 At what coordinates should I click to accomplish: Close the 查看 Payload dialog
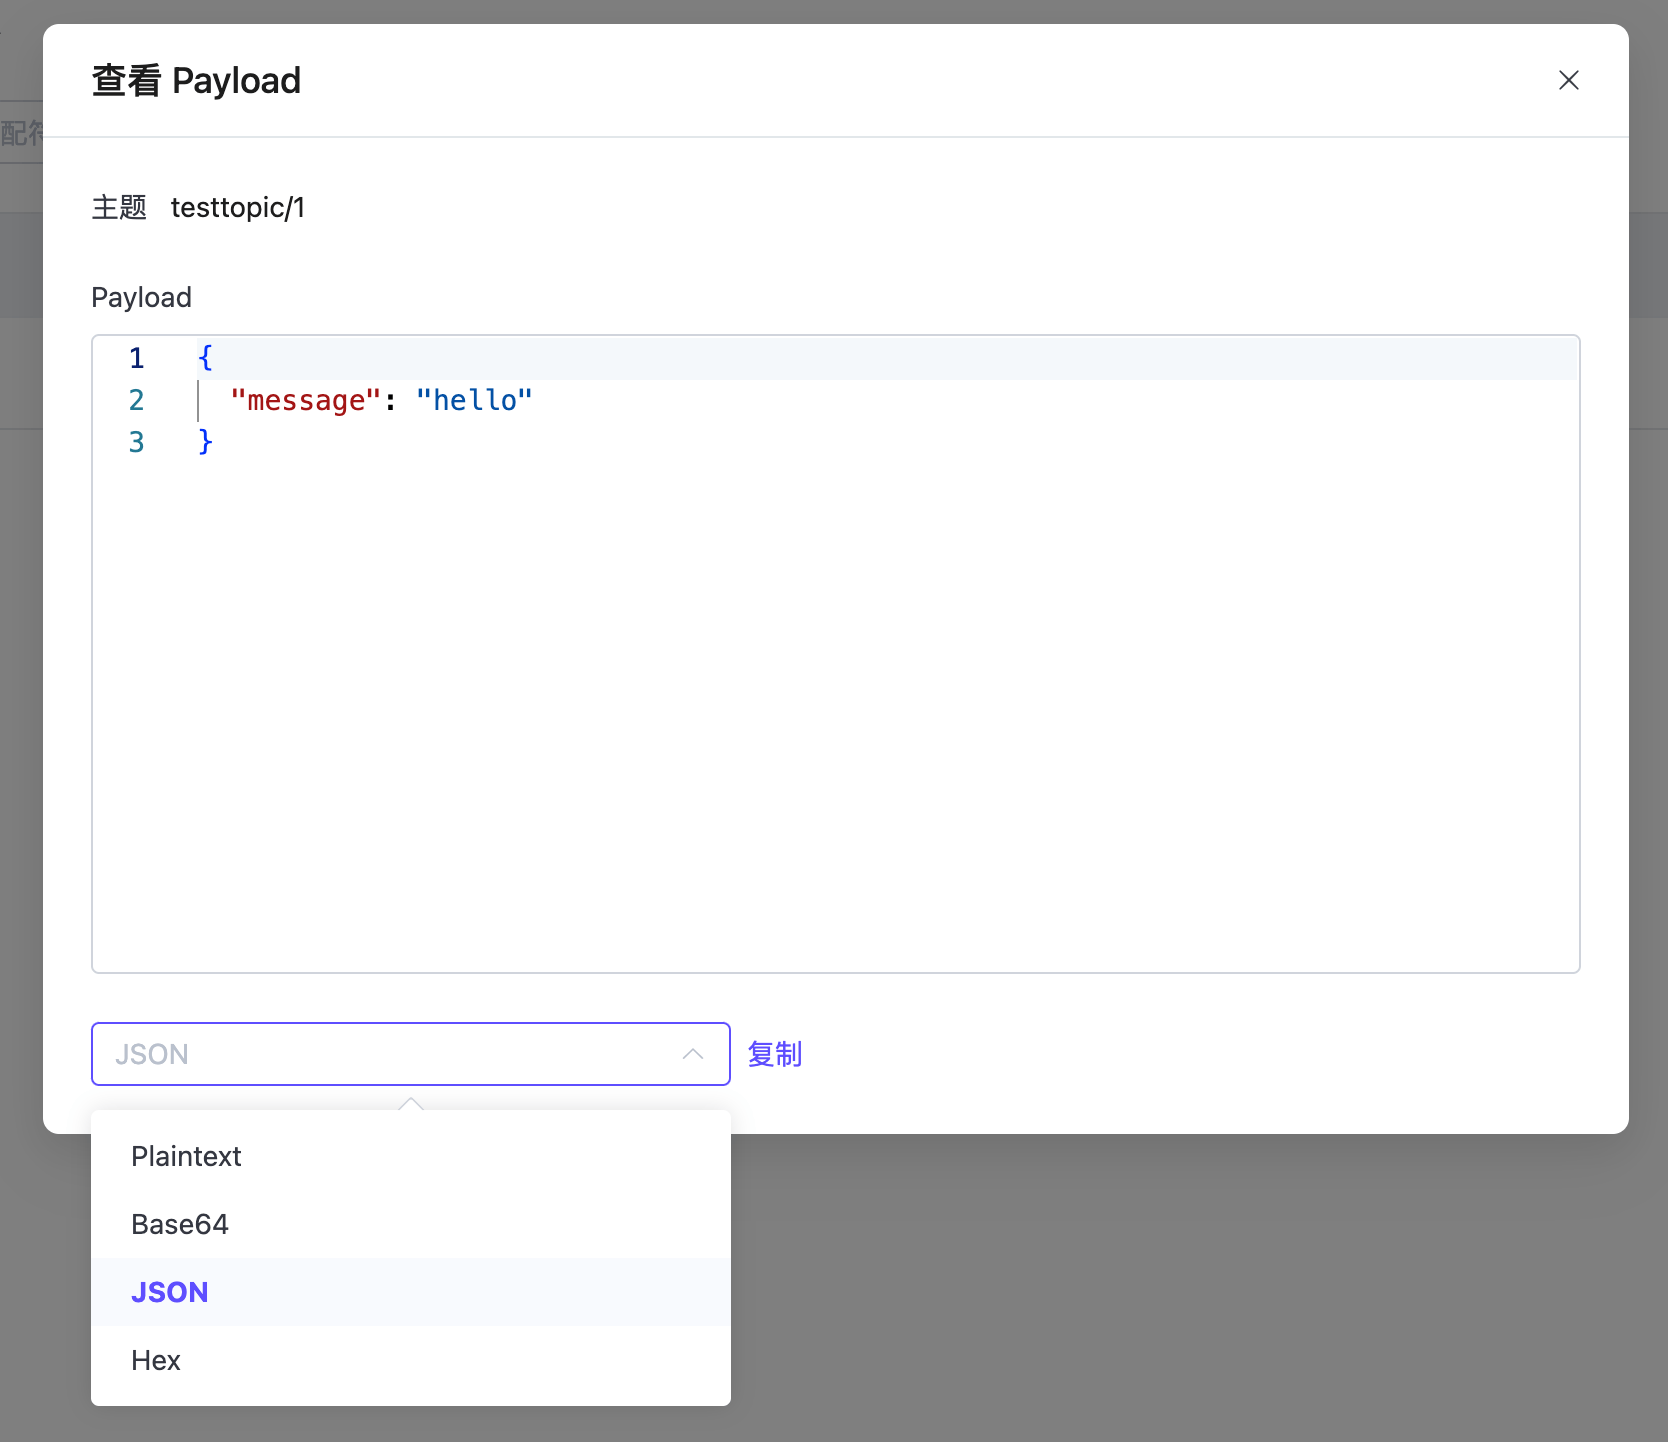1568,80
